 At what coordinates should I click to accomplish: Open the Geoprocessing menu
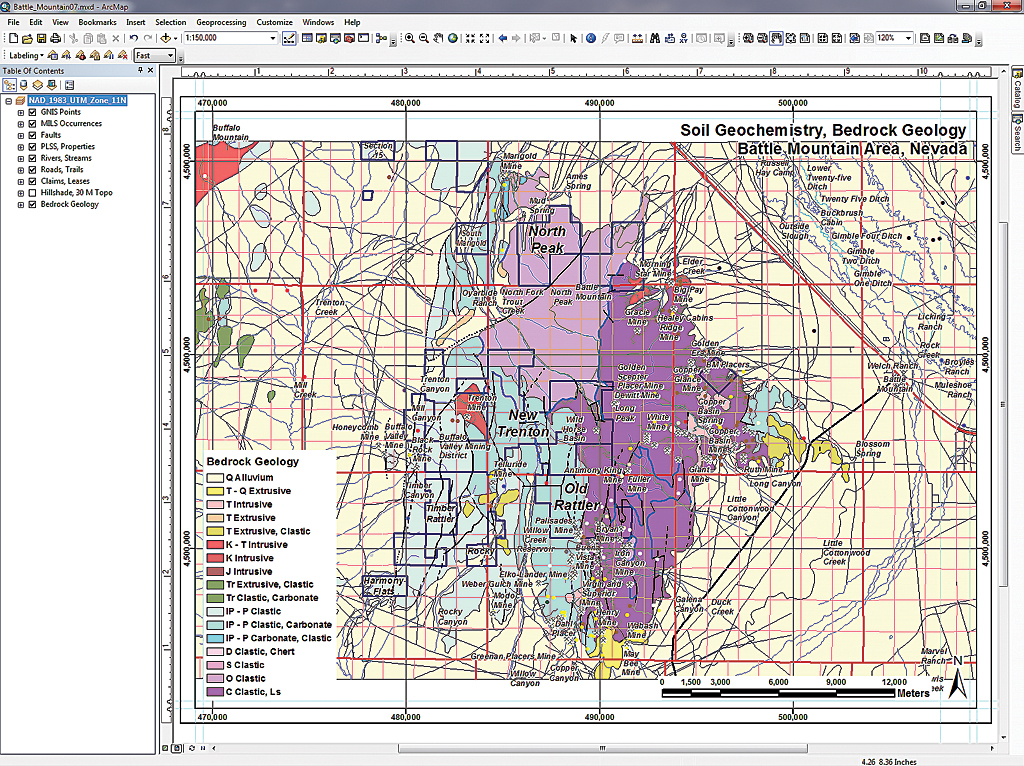click(221, 22)
